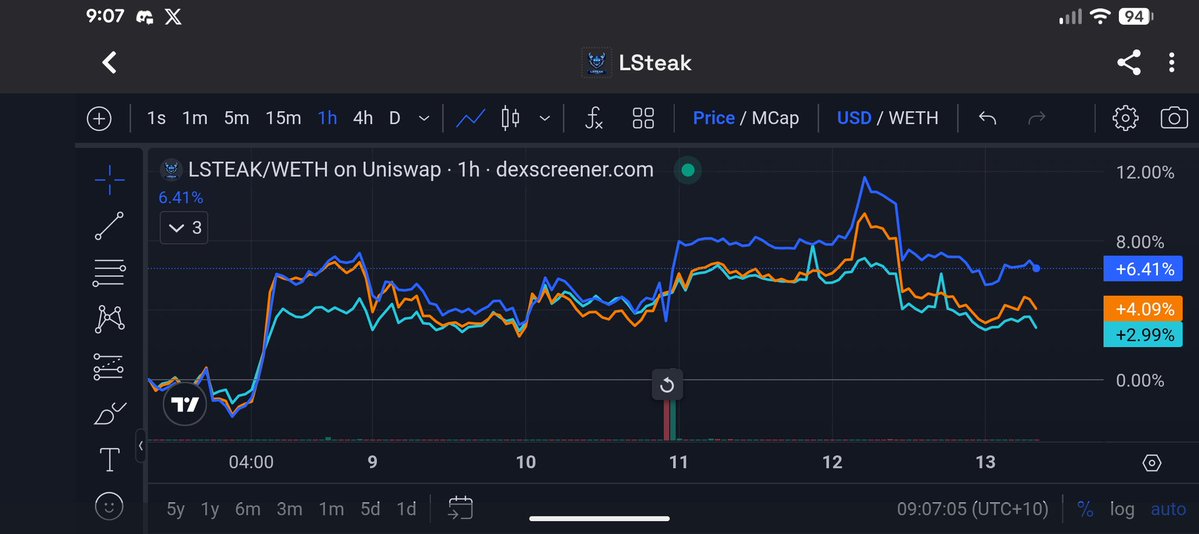Zoom range to 1y
Screen dimensions: 1199x534
[x=210, y=509]
